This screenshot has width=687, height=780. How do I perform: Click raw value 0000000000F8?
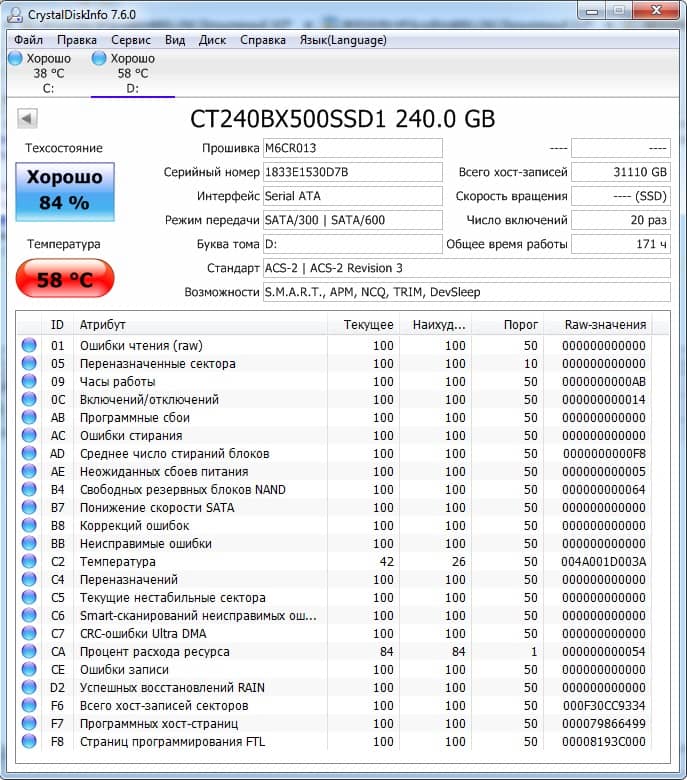tap(604, 454)
